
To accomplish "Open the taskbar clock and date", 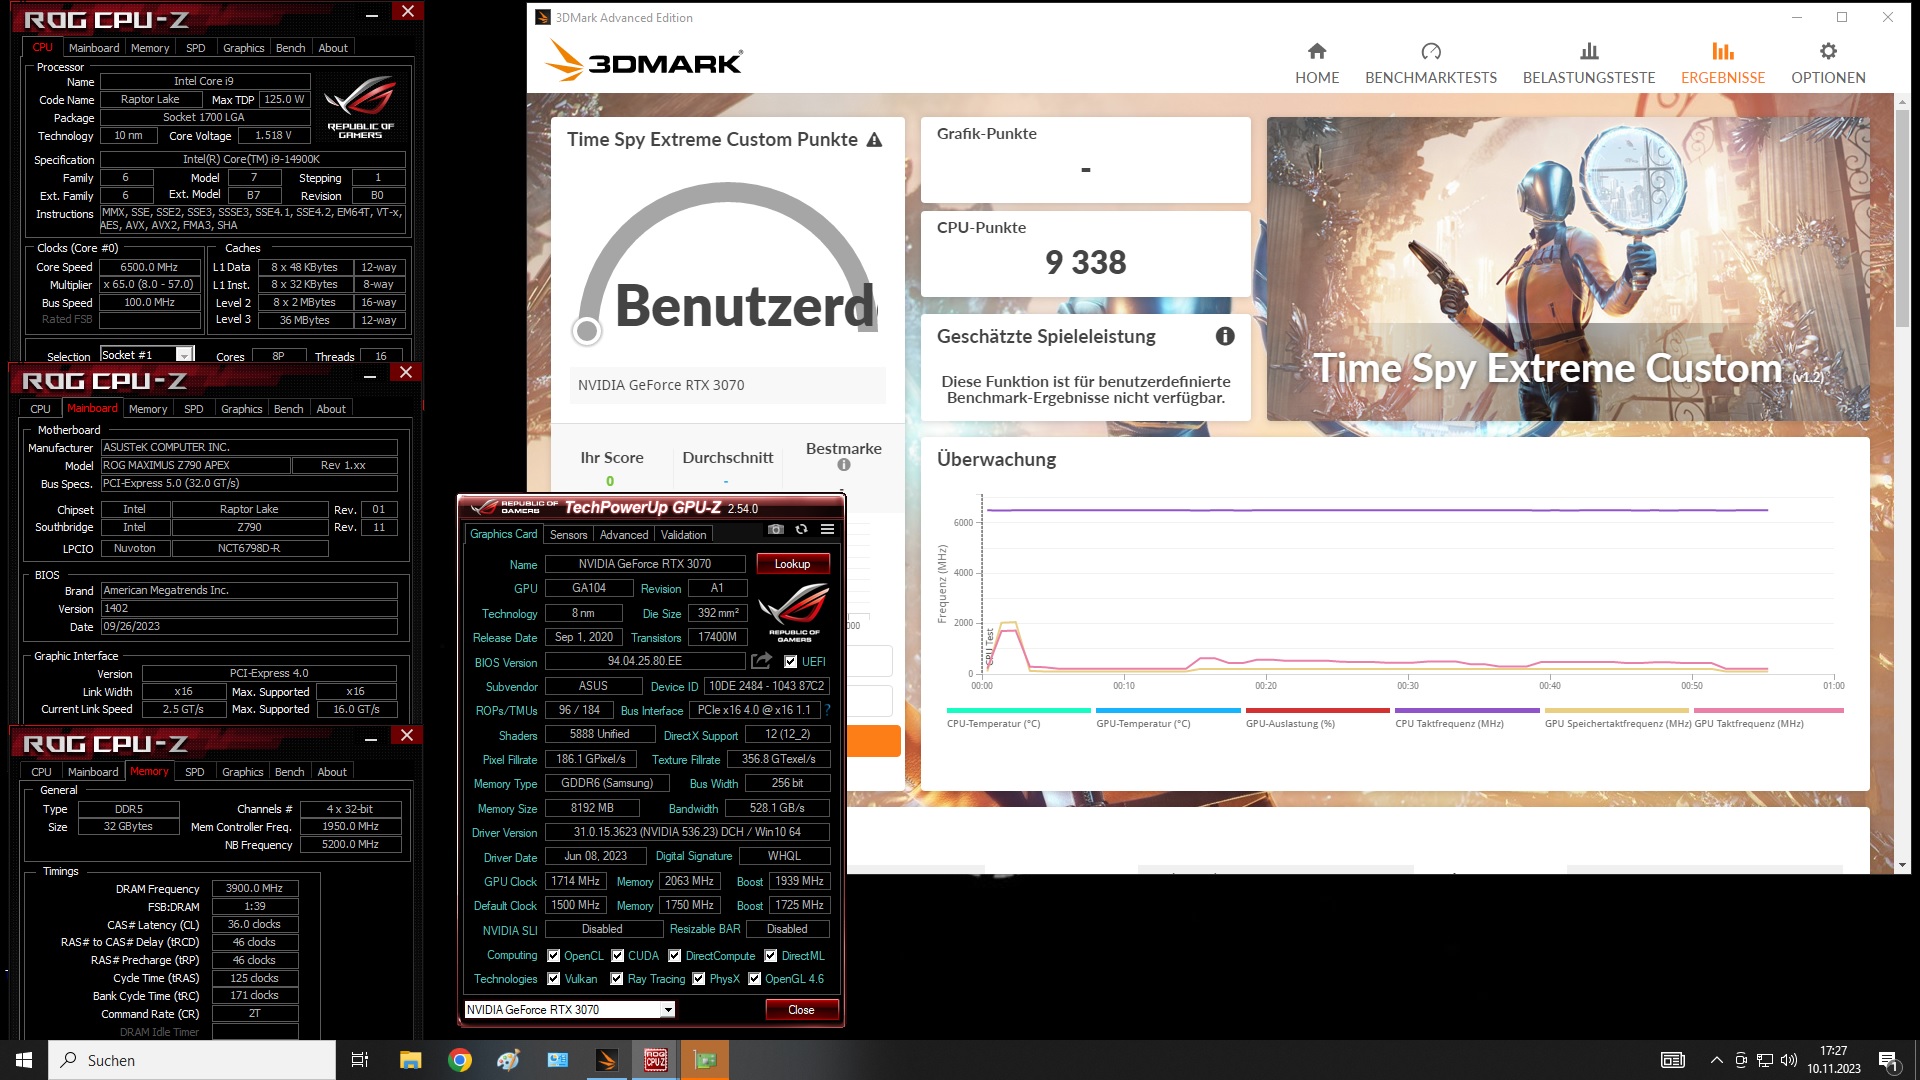I will (1833, 1060).
